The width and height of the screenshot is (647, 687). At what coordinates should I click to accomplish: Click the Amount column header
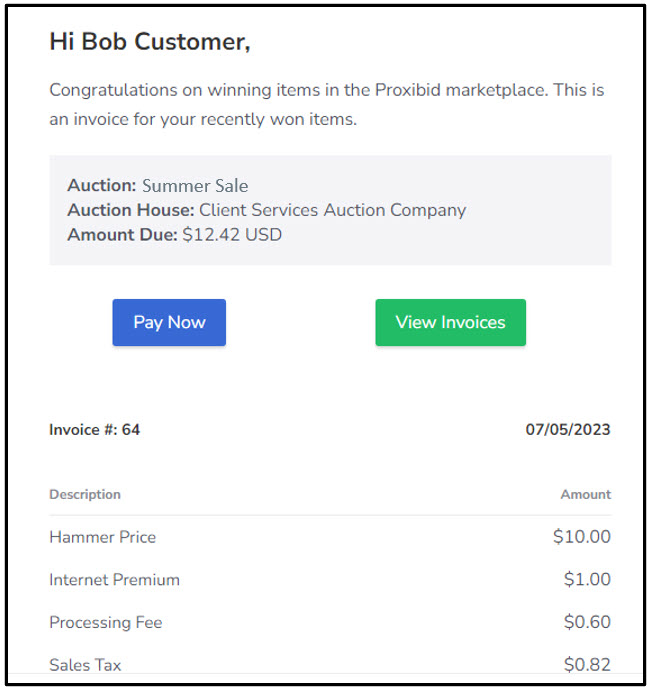click(x=586, y=495)
